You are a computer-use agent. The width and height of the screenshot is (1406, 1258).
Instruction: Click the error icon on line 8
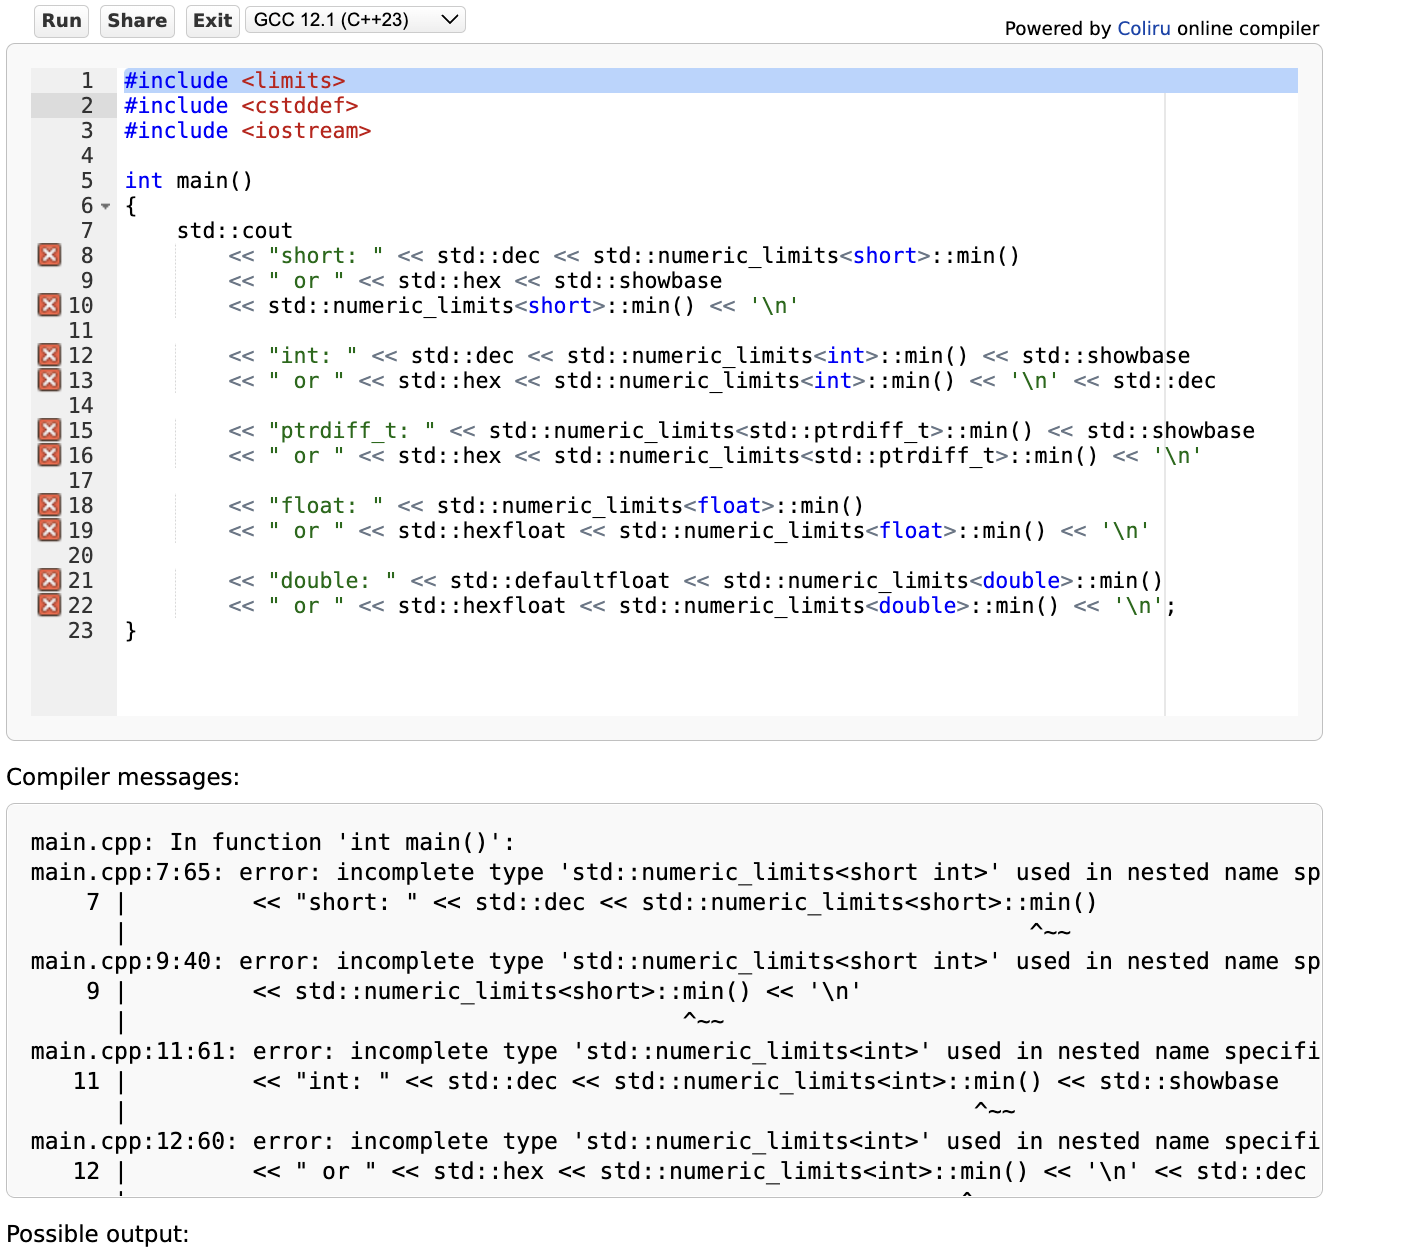click(49, 255)
